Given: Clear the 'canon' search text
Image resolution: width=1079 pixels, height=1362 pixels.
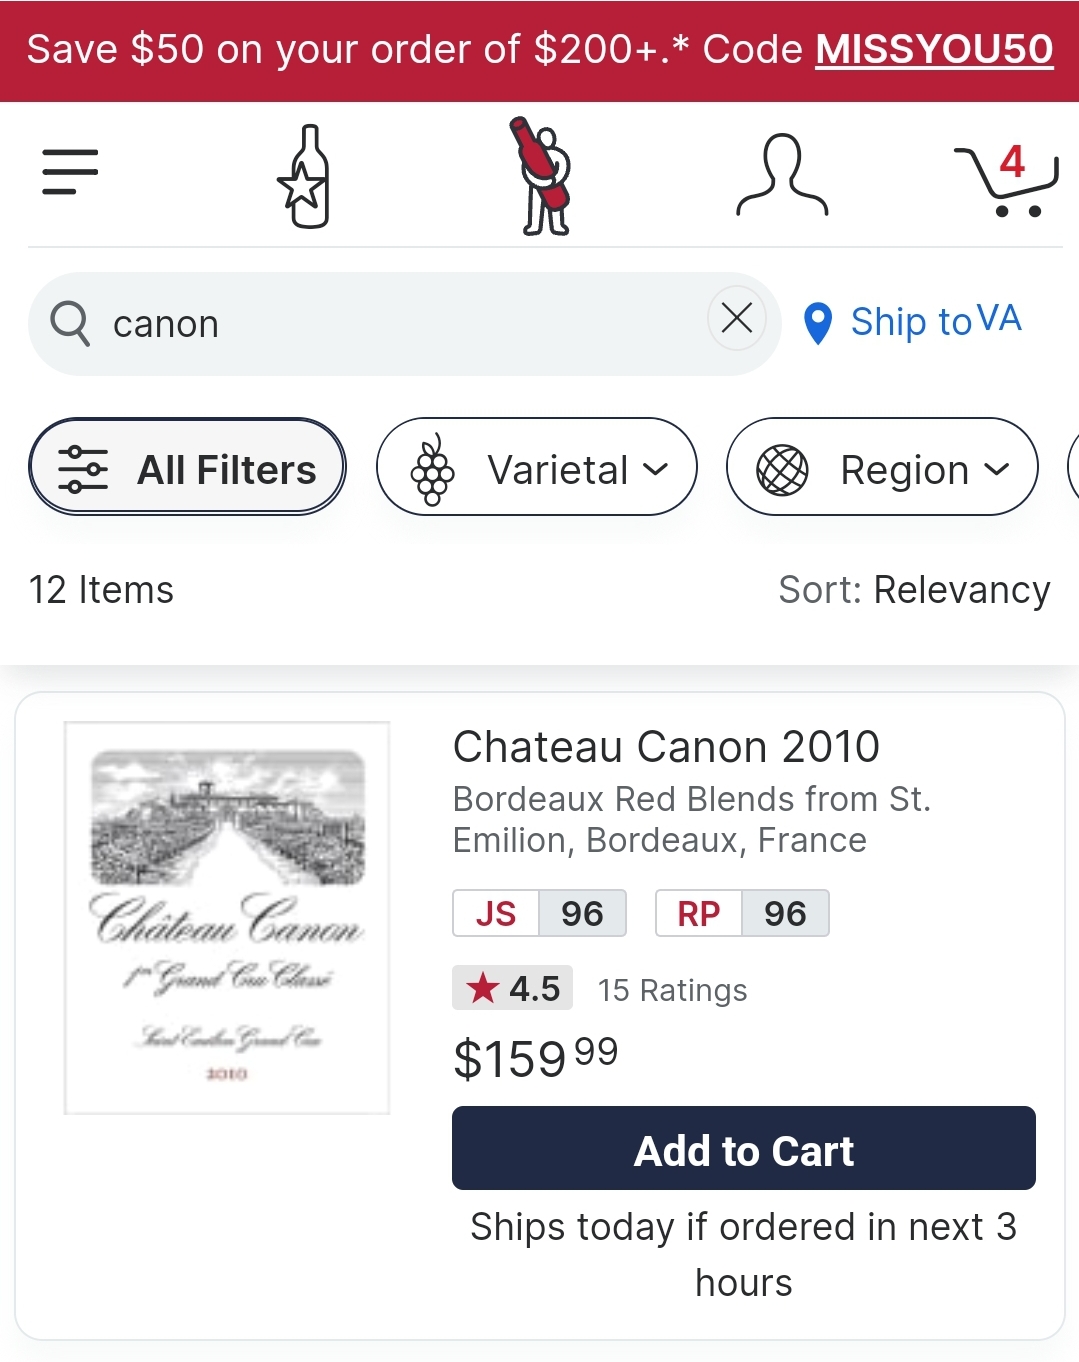Looking at the screenshot, I should pos(737,319).
